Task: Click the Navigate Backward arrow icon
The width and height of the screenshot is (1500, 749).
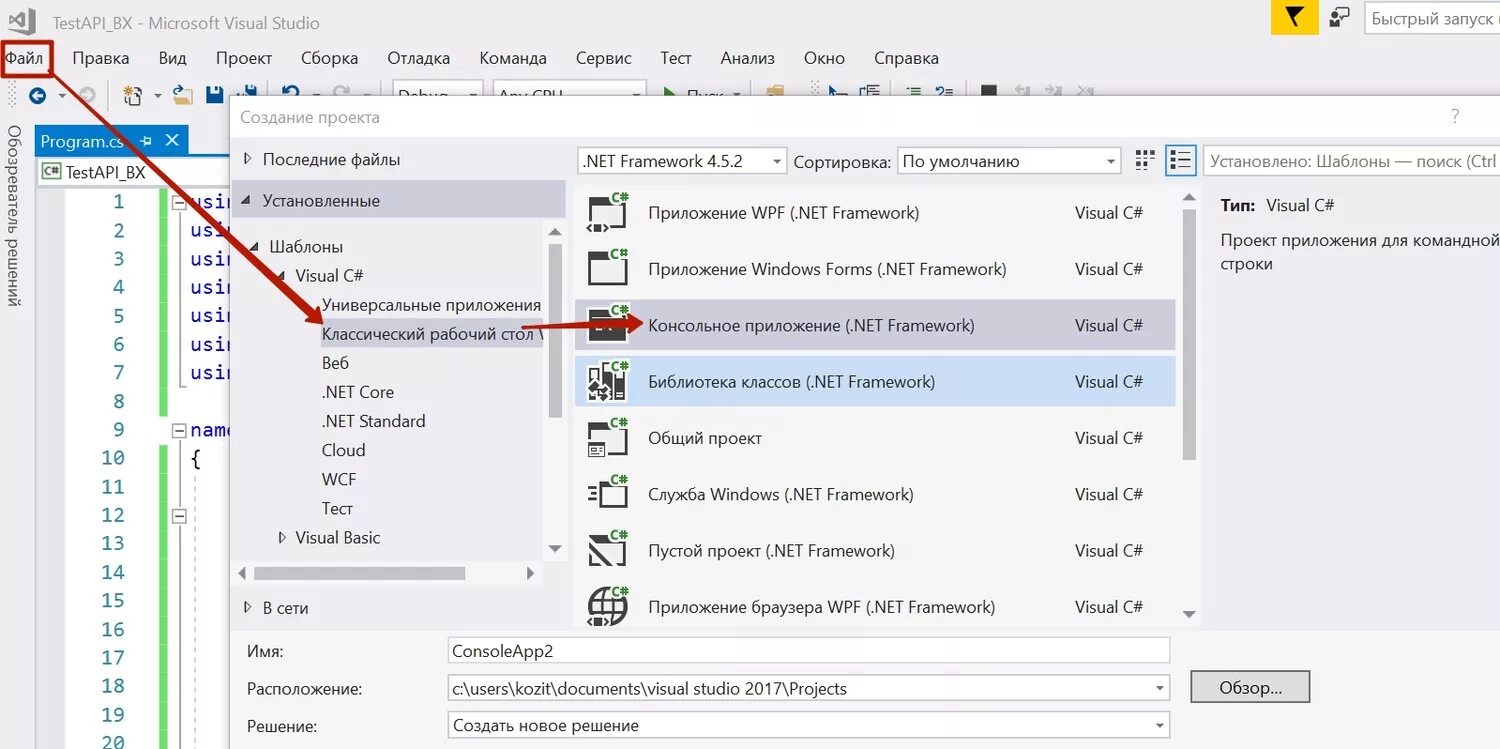Action: 37,95
